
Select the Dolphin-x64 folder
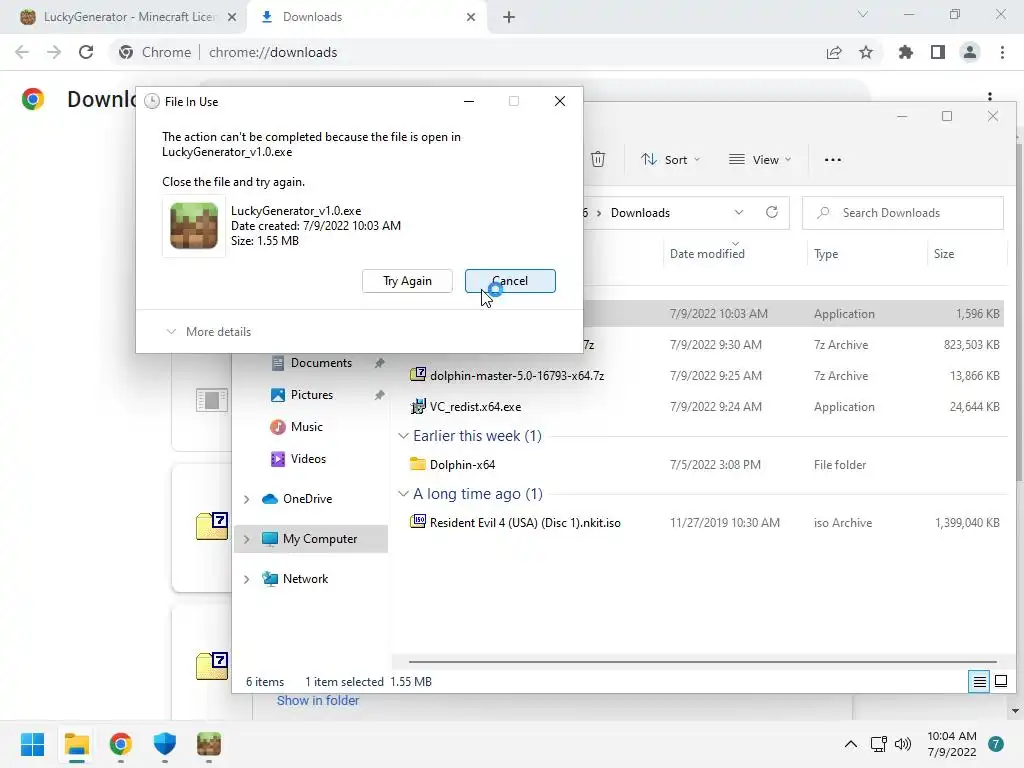click(462, 465)
